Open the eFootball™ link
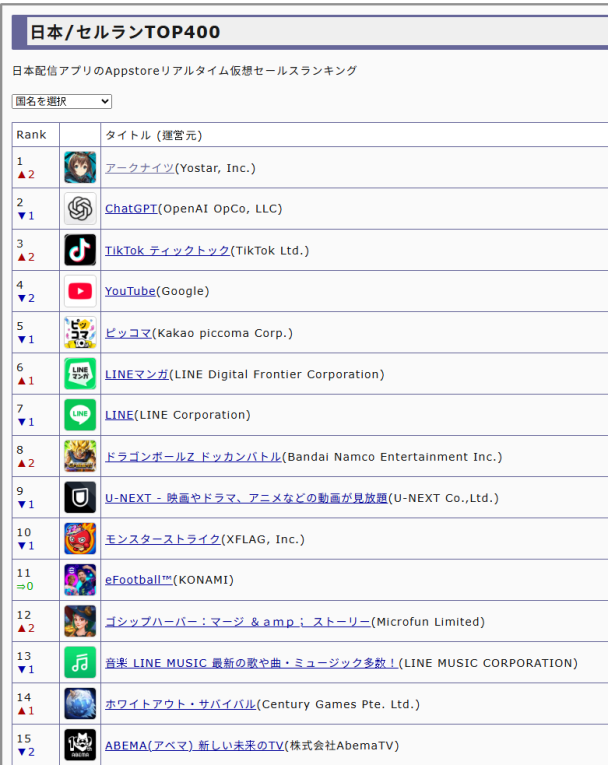 point(139,580)
